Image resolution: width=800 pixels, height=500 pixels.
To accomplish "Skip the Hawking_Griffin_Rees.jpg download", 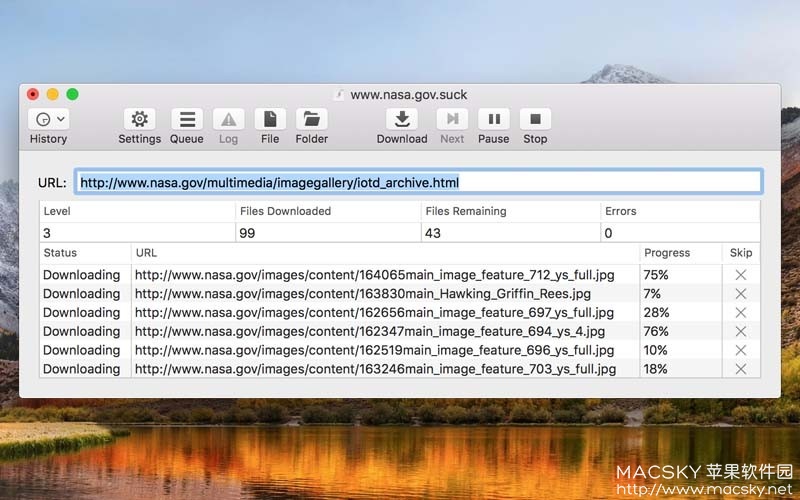I will pyautogui.click(x=741, y=294).
